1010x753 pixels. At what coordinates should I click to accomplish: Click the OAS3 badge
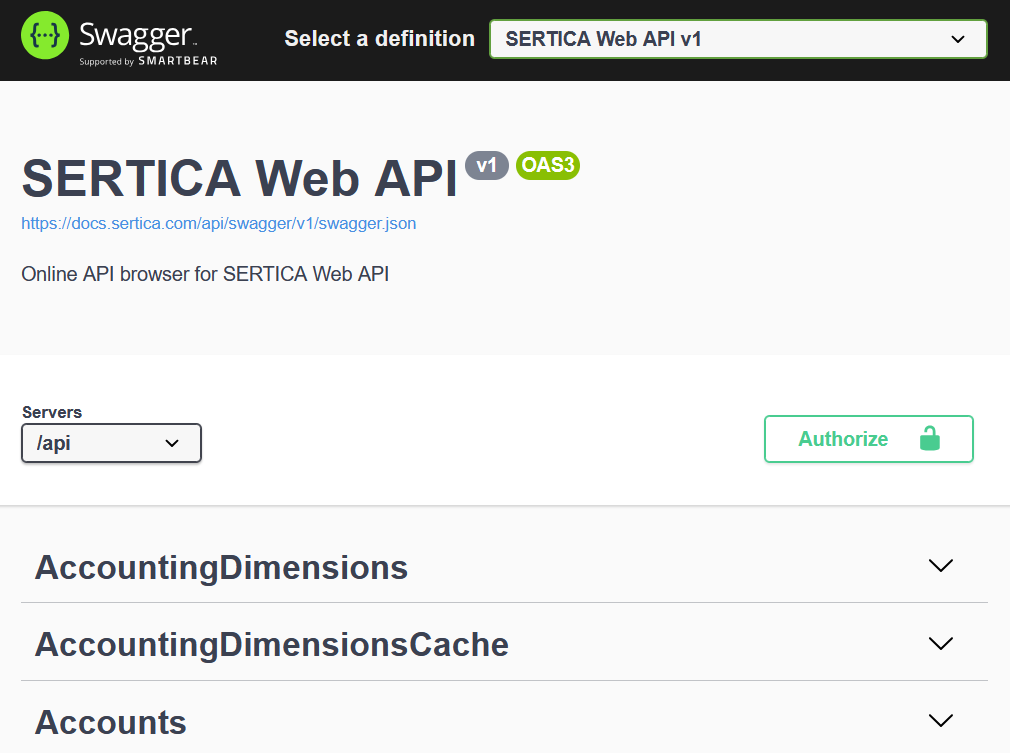(548, 166)
